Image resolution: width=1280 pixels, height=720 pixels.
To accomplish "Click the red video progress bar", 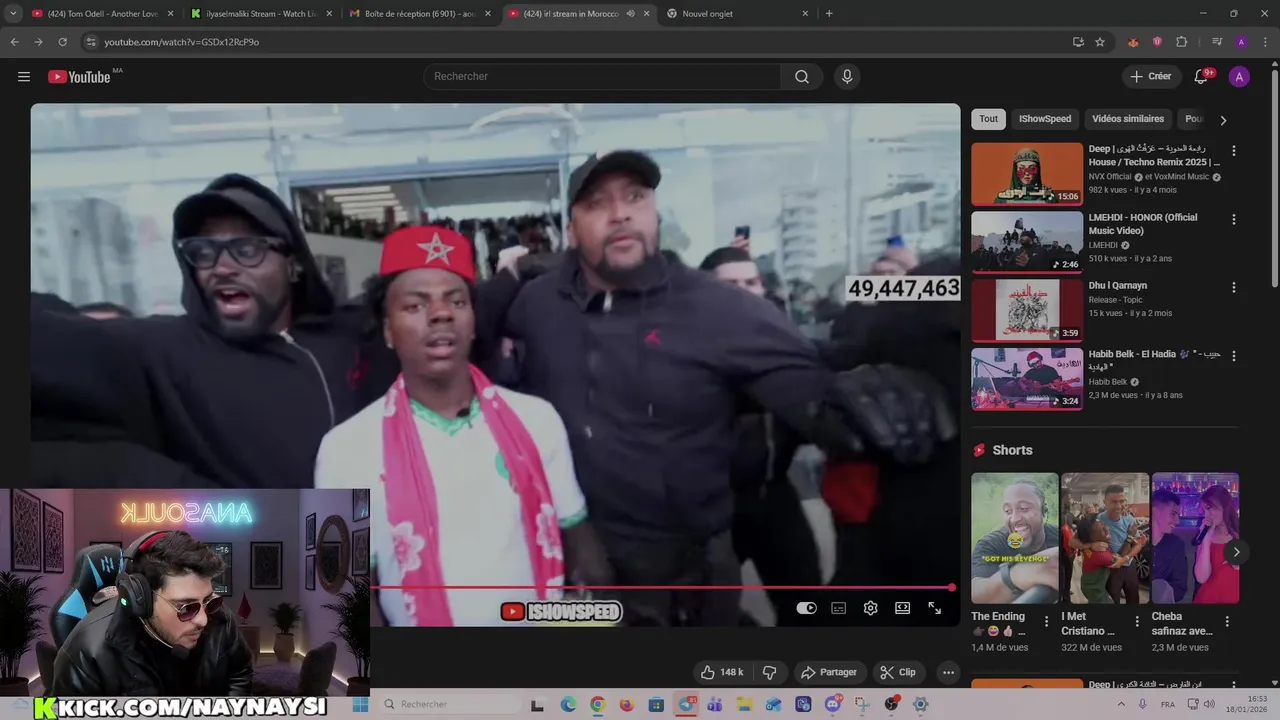I will pyautogui.click(x=660, y=588).
